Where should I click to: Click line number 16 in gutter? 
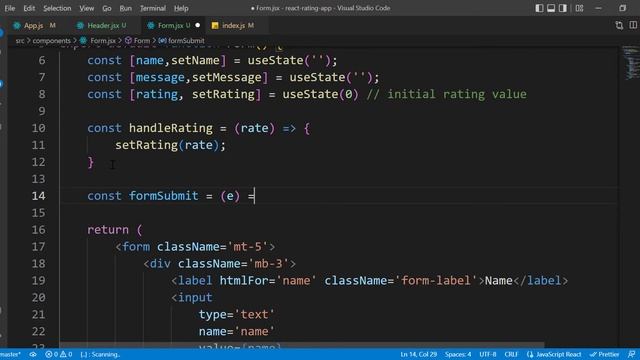(38, 230)
